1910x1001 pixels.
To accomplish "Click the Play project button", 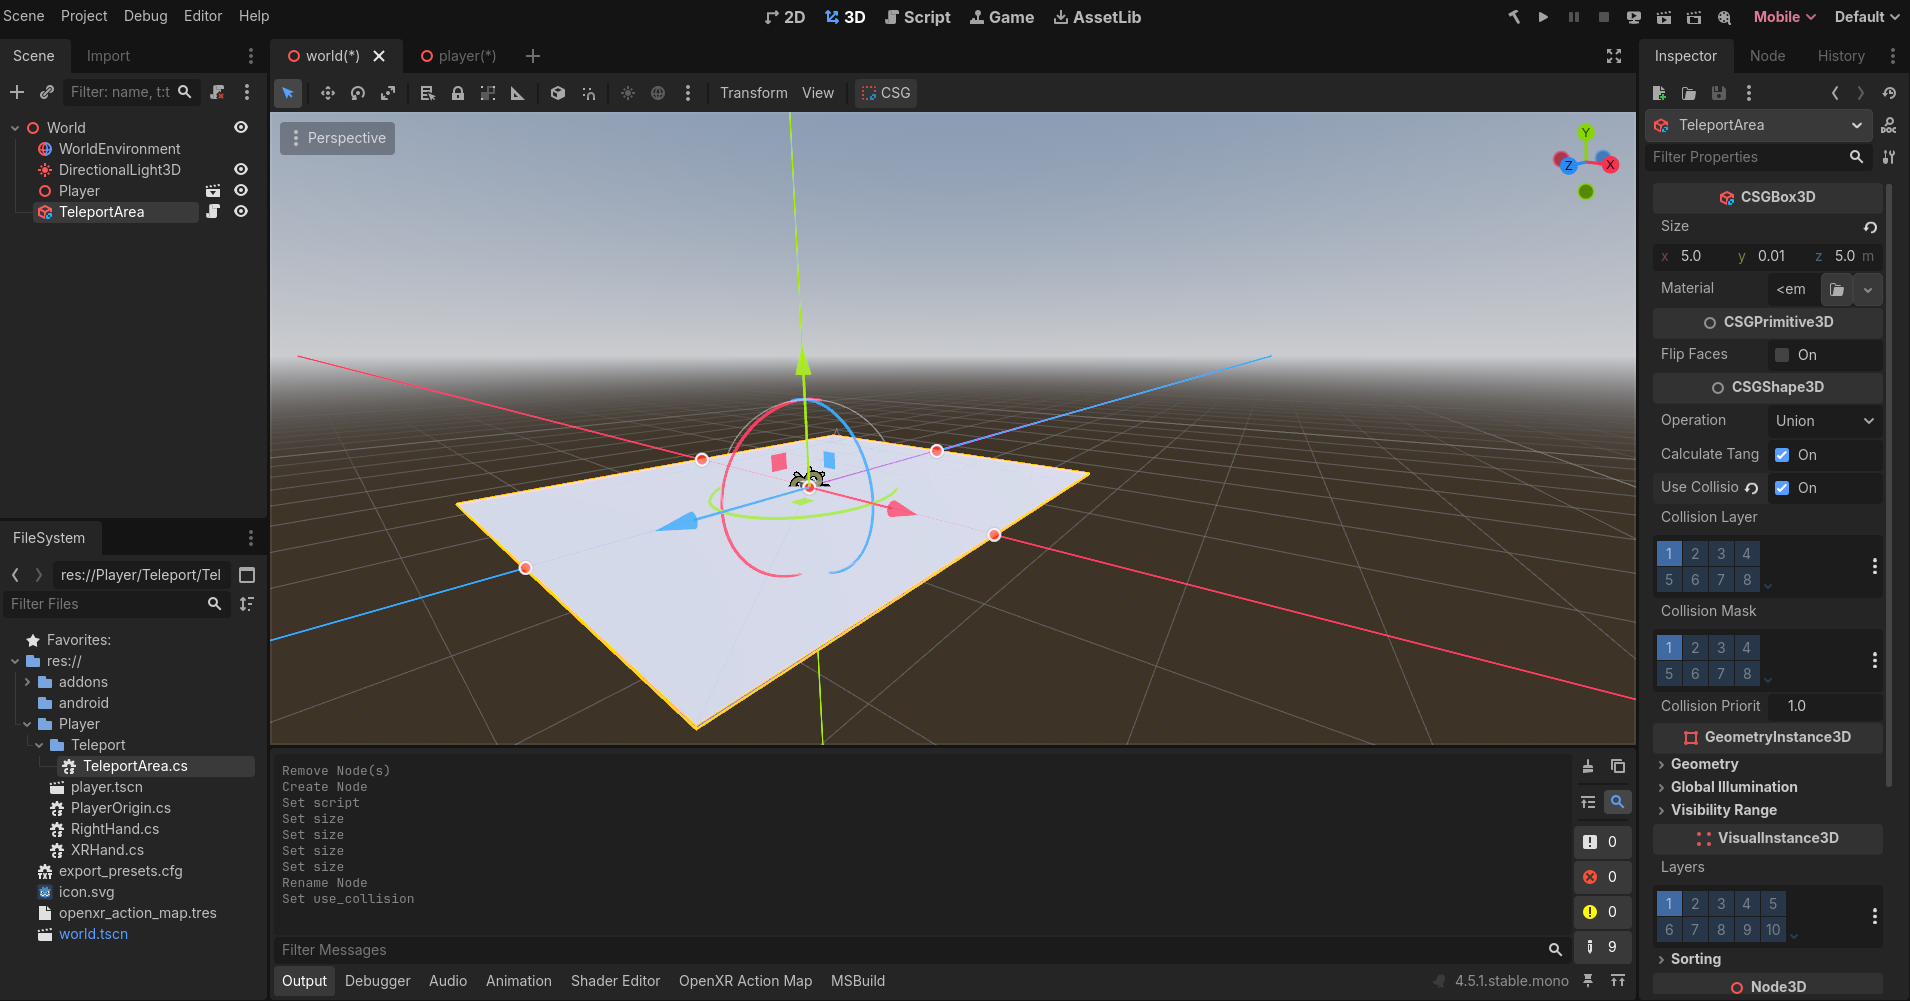I will 1543,17.
